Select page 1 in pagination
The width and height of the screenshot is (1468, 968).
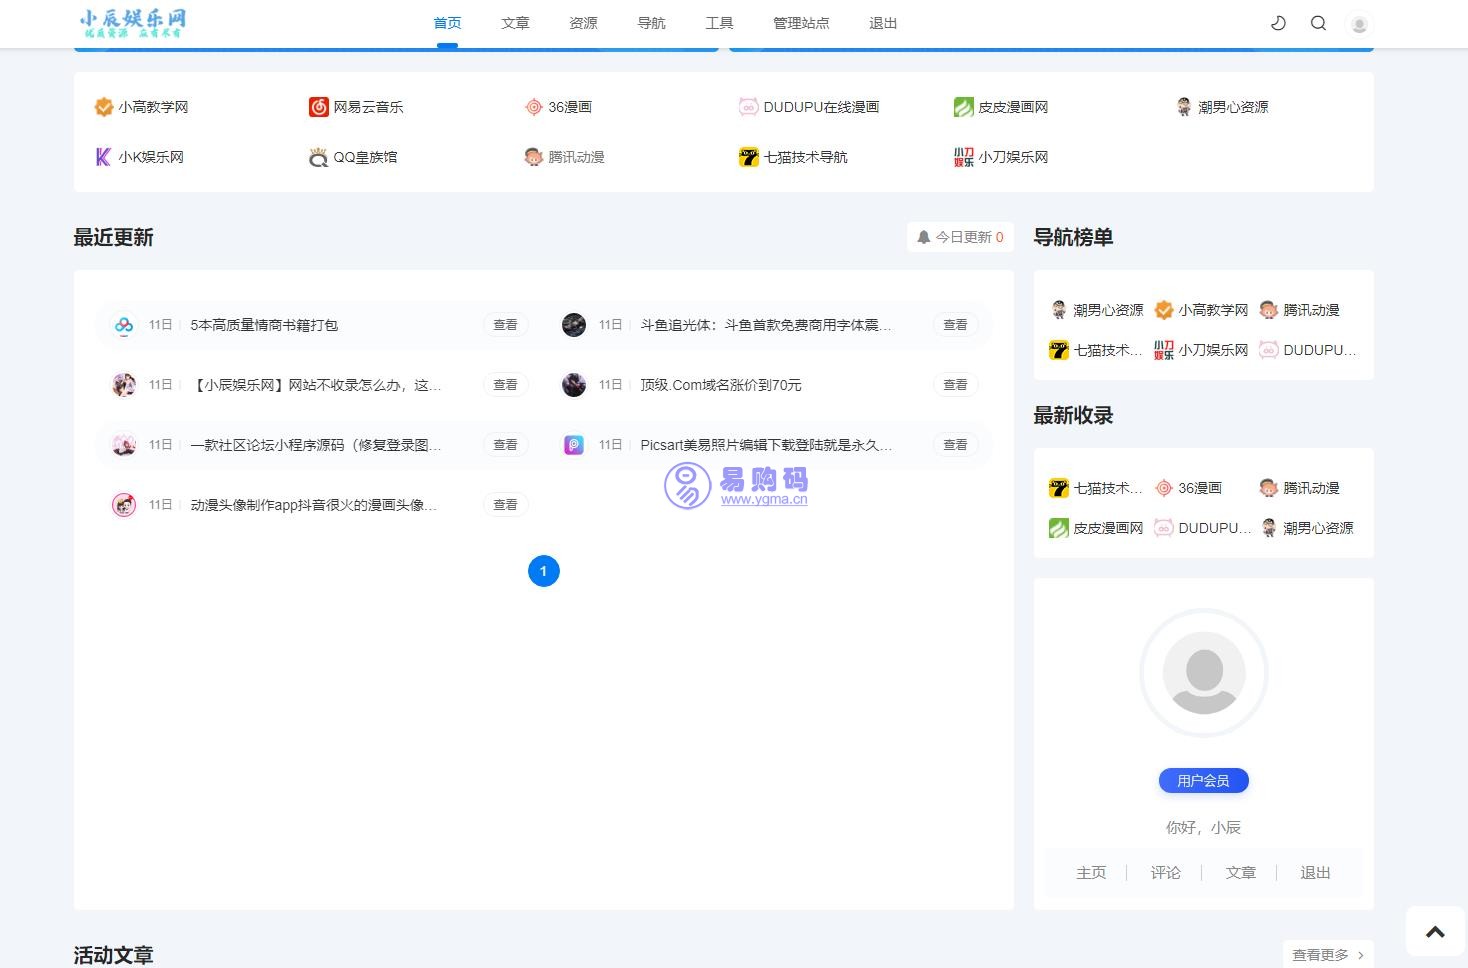(544, 571)
